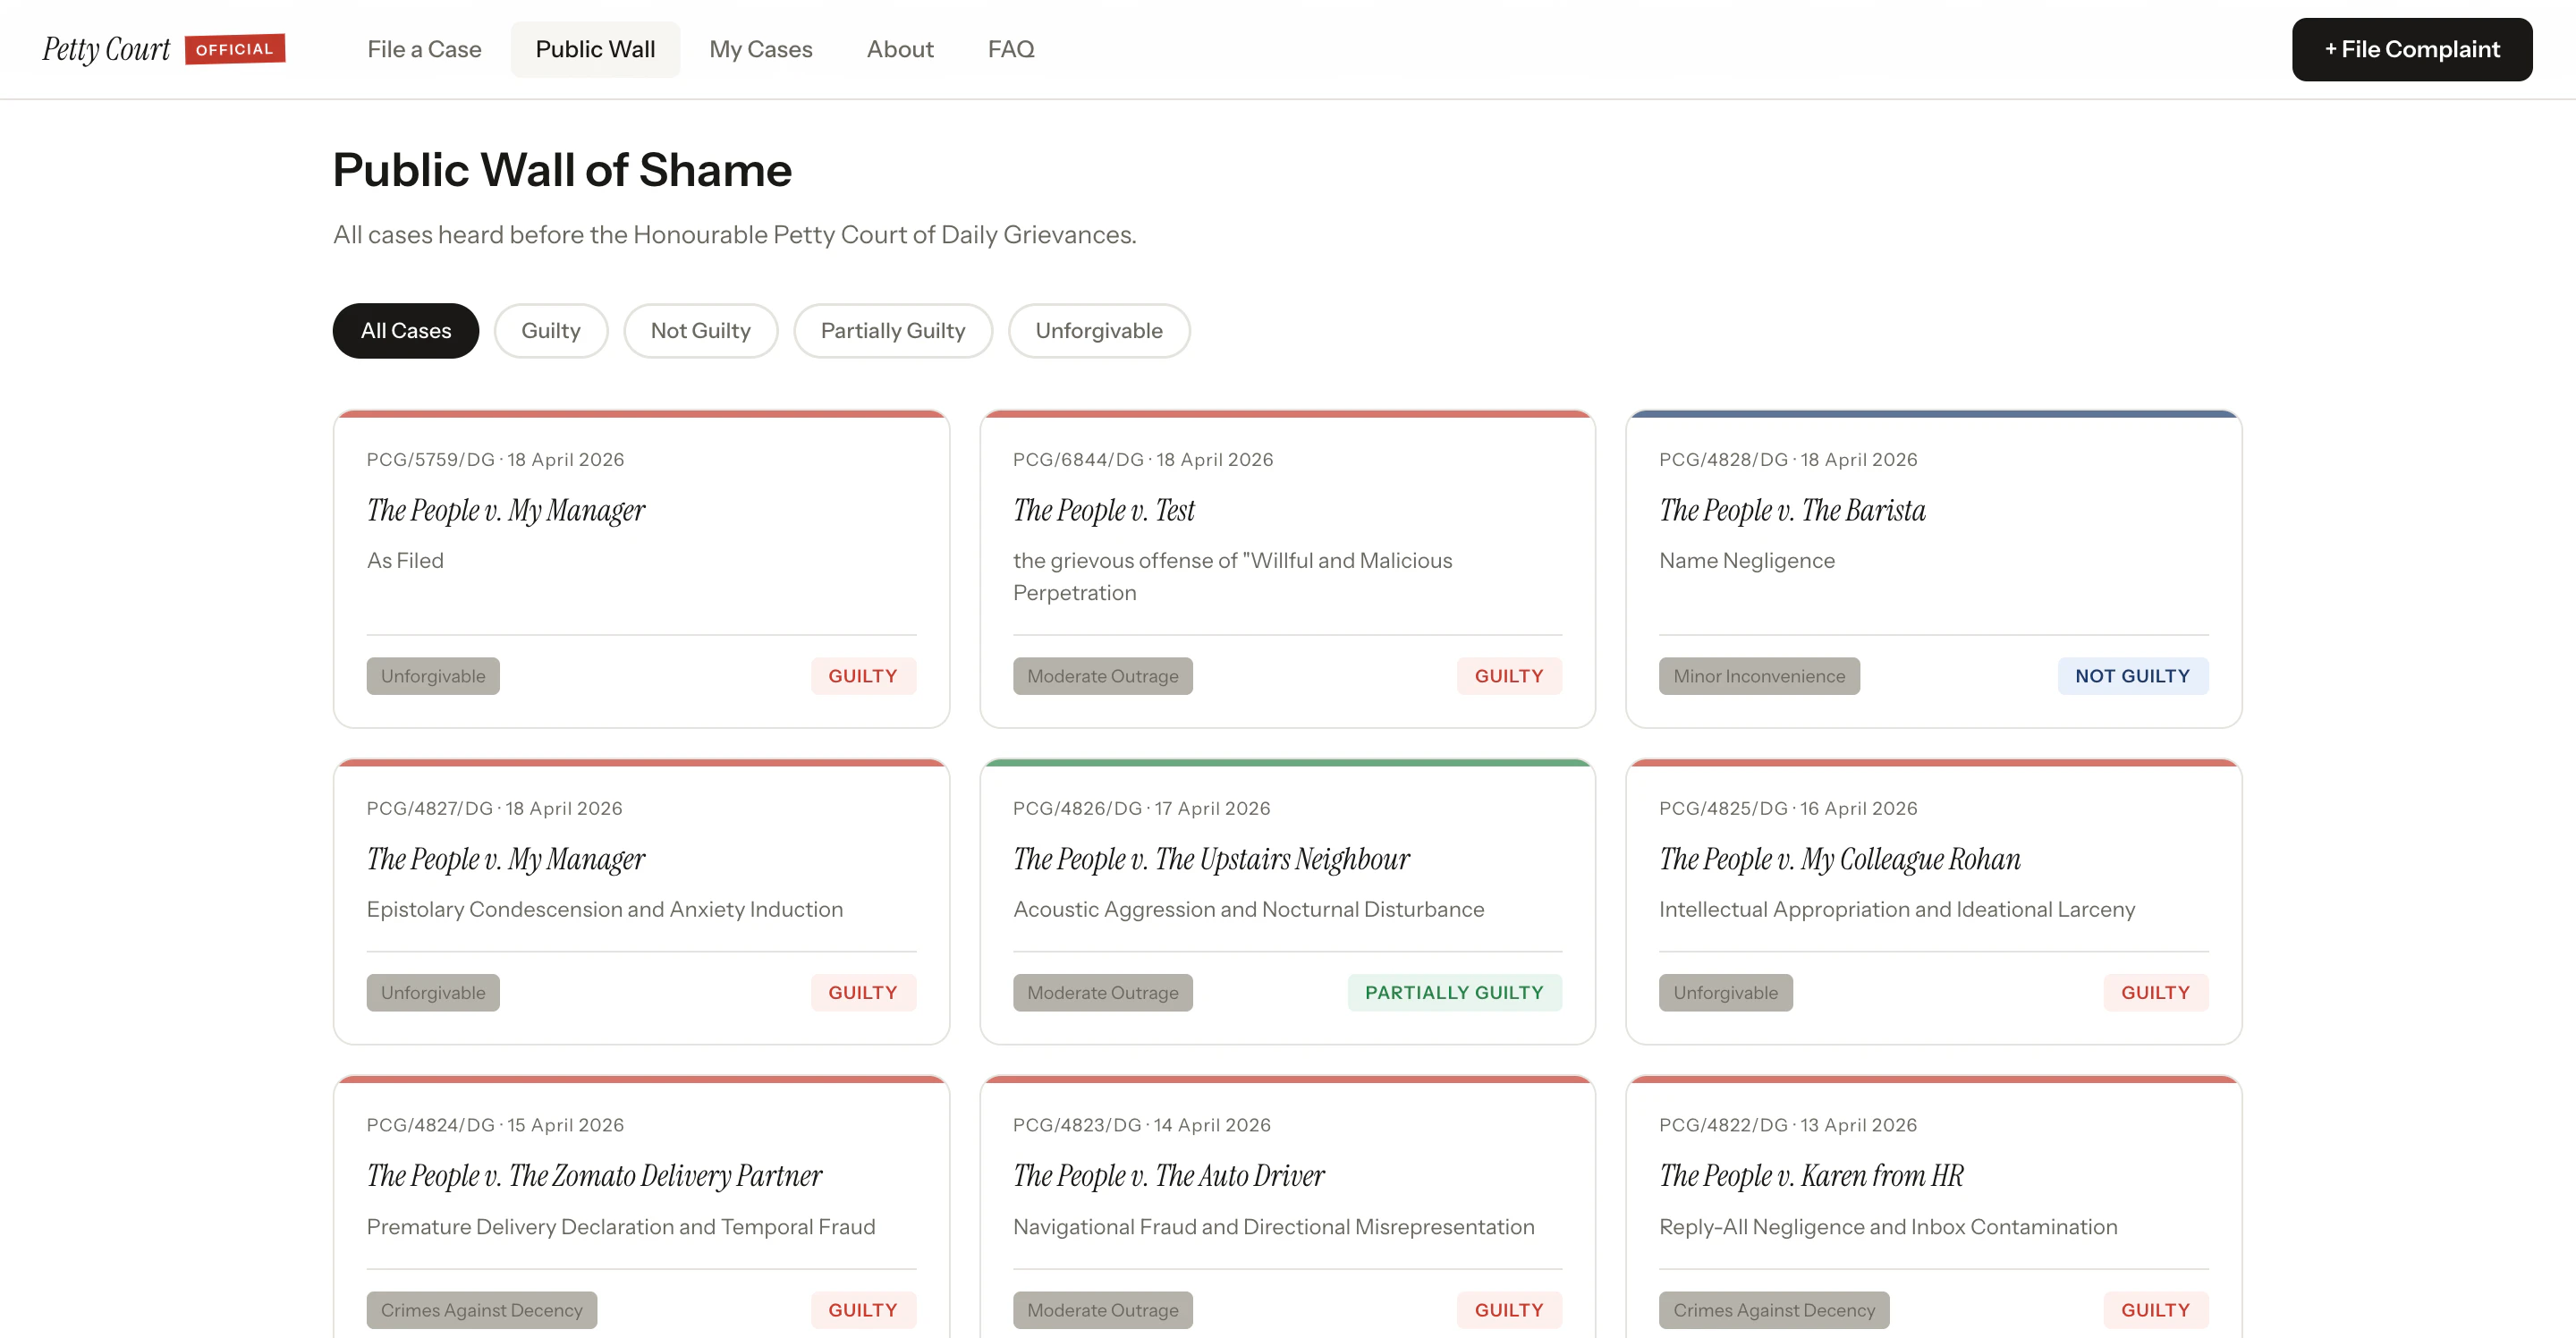Open the FAQ page

[x=1010, y=49]
